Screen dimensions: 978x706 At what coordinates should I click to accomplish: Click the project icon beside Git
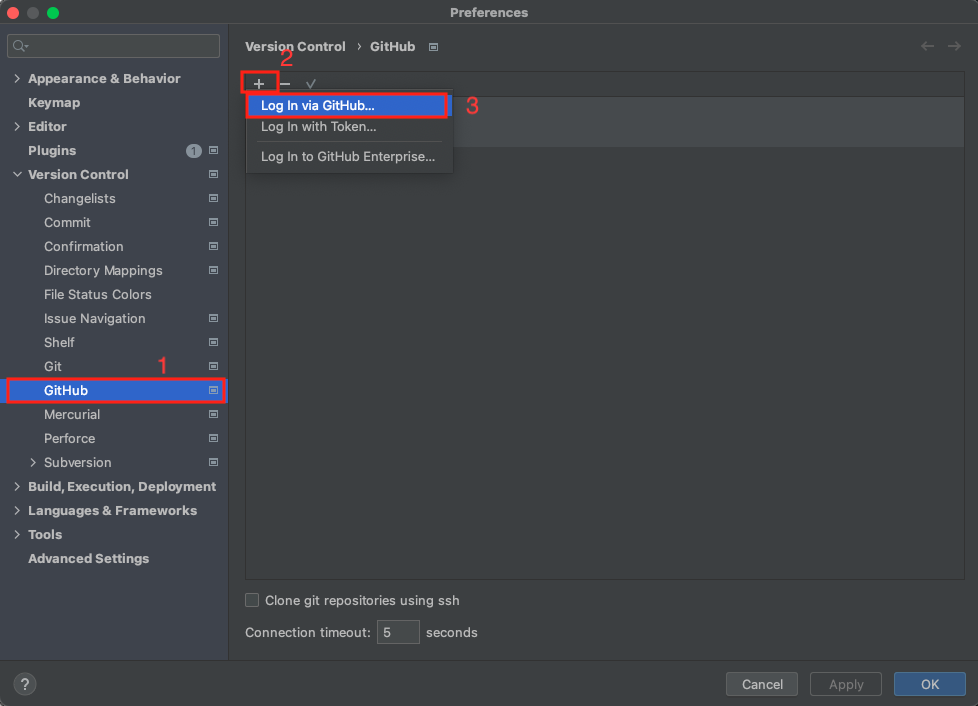[x=213, y=367]
